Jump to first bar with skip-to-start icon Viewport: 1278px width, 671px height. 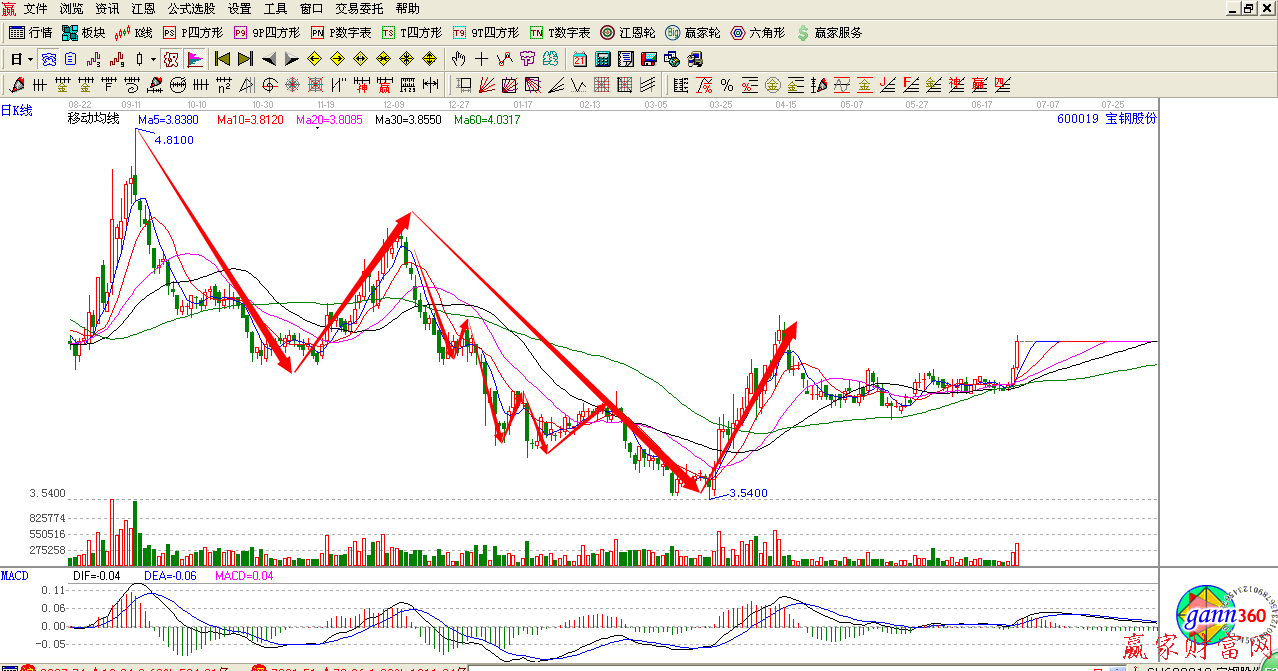(x=222, y=59)
